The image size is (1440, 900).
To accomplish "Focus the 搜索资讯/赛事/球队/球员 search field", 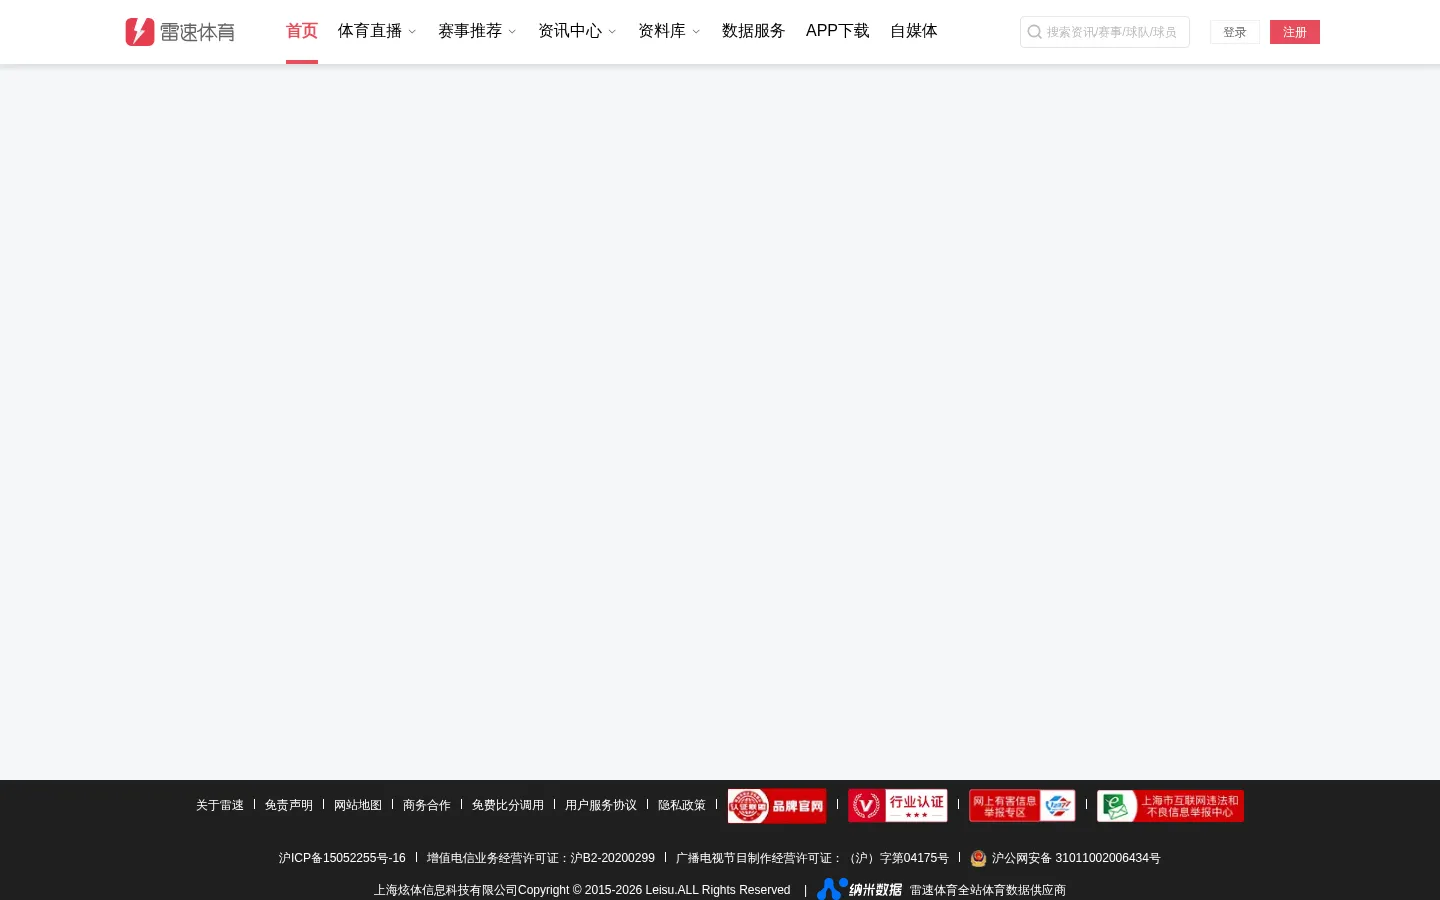I will [x=1105, y=32].
